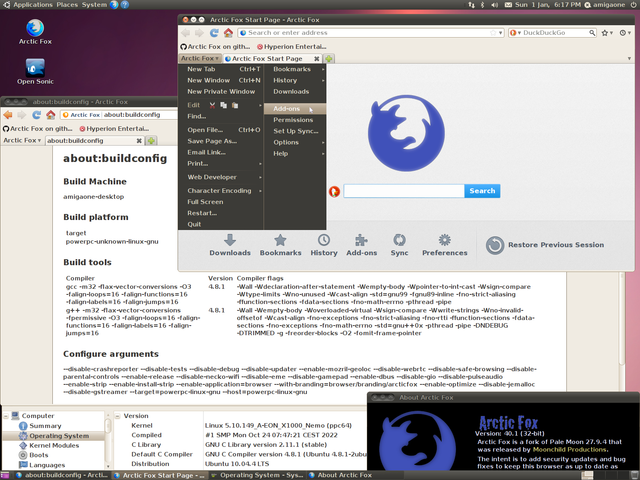Image resolution: width=640 pixels, height=480 pixels.
Task: Open Hyperion Entertainment bookmark in Start Page window
Action: (291, 47)
